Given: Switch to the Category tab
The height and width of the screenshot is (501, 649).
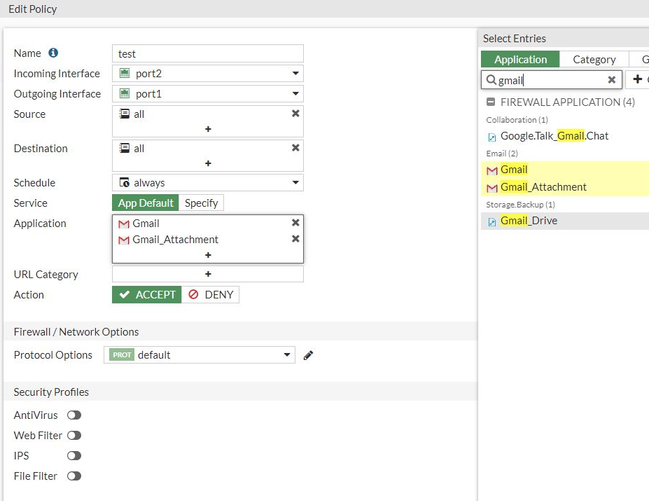Looking at the screenshot, I should [x=594, y=59].
